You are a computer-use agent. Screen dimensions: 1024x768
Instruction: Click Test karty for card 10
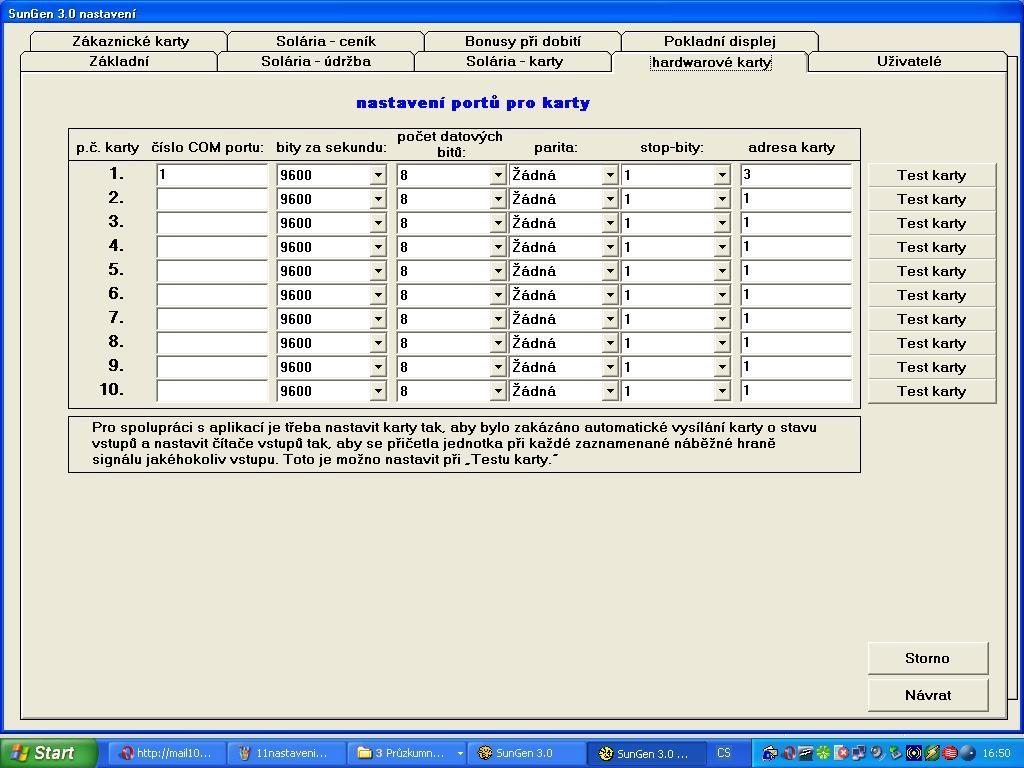pos(931,391)
